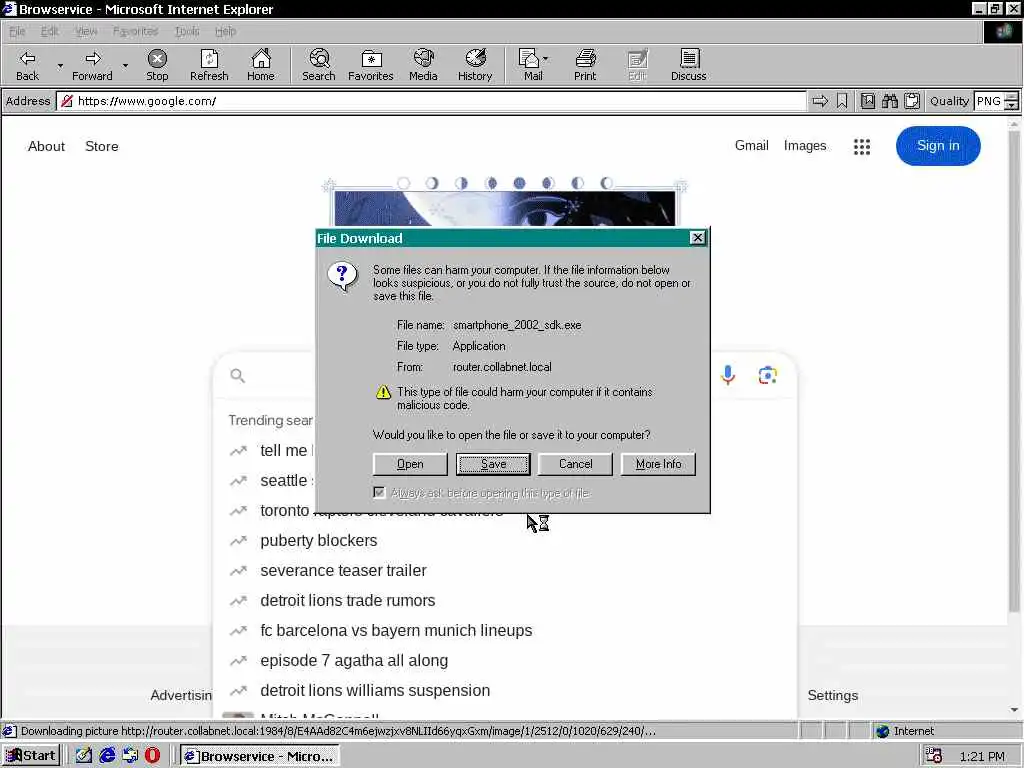This screenshot has width=1024, height=768.
Task: Expand the Back button history dropdown
Action: click(x=60, y=65)
